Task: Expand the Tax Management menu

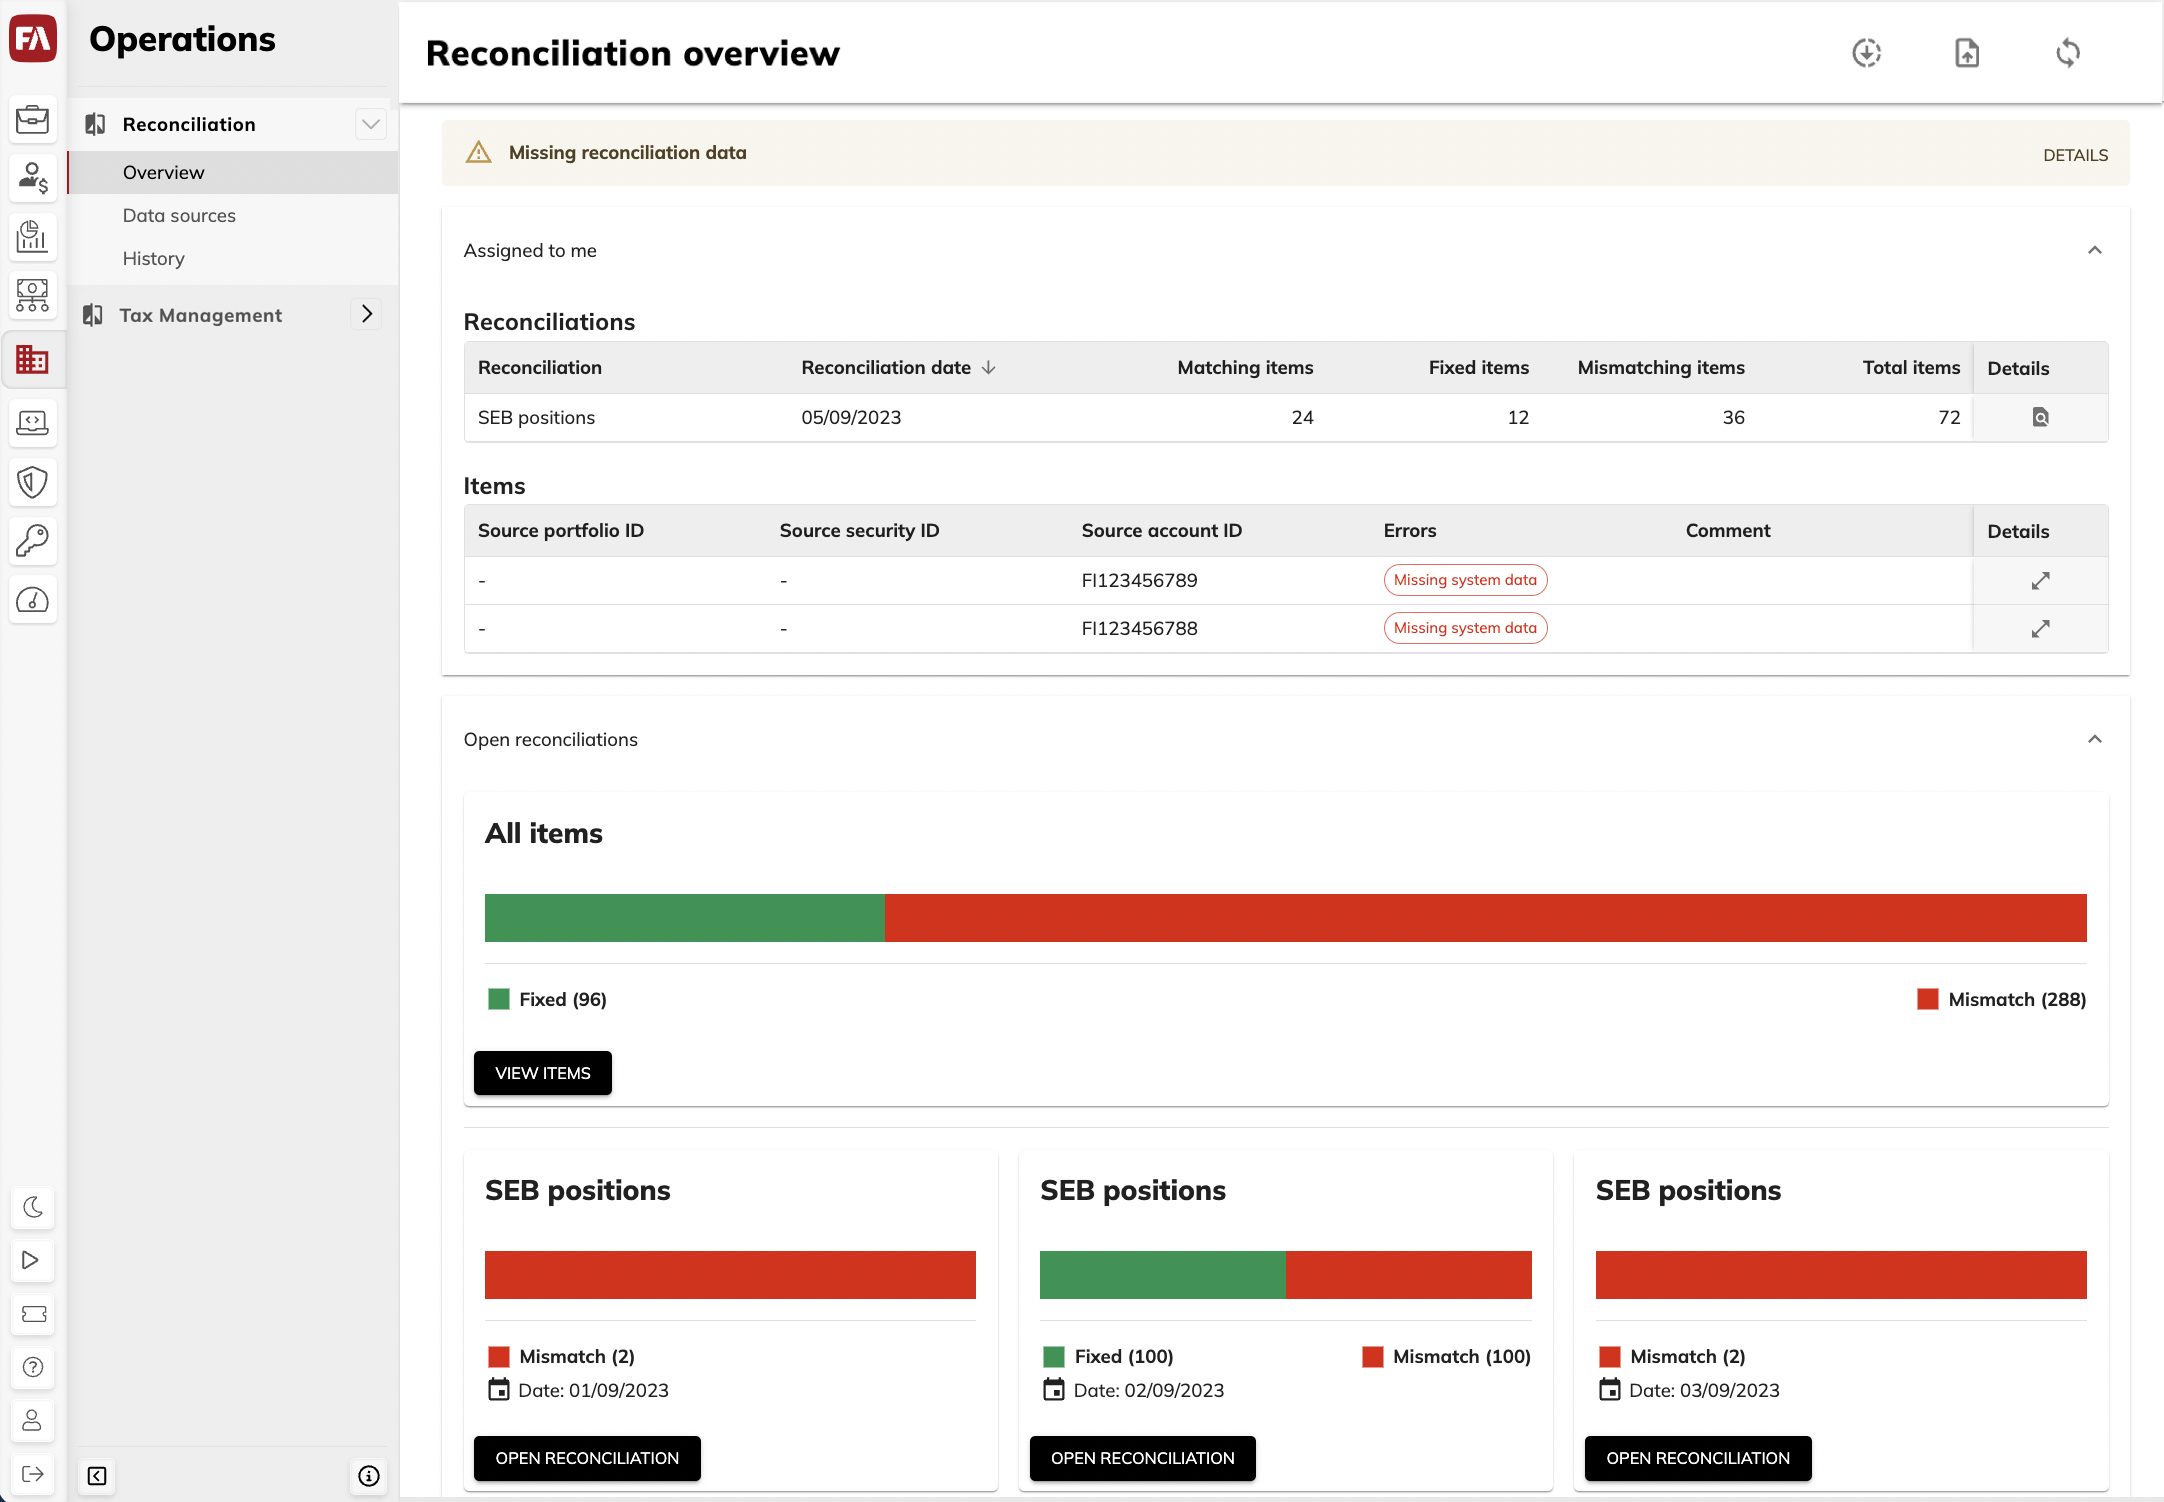Action: 367,314
